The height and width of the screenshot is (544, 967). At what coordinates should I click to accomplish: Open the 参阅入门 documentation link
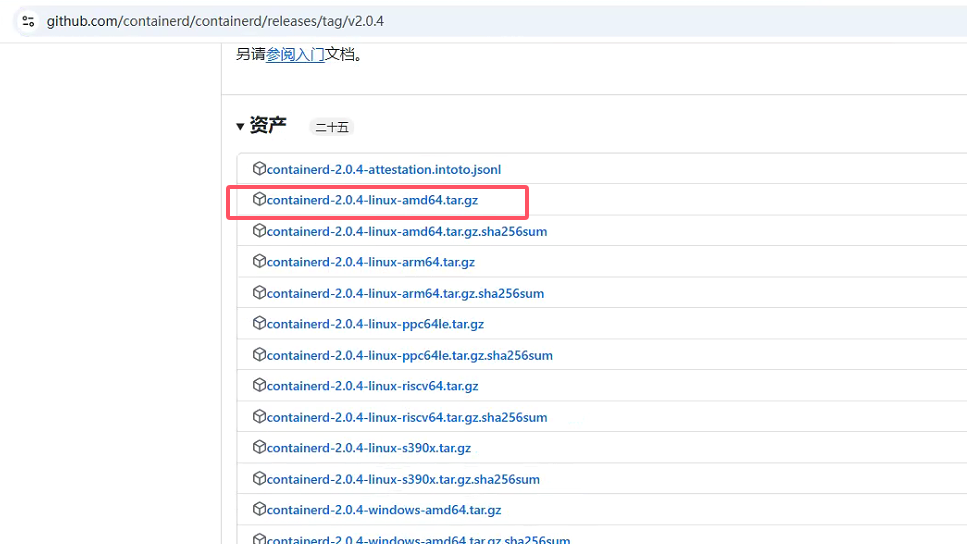point(295,54)
